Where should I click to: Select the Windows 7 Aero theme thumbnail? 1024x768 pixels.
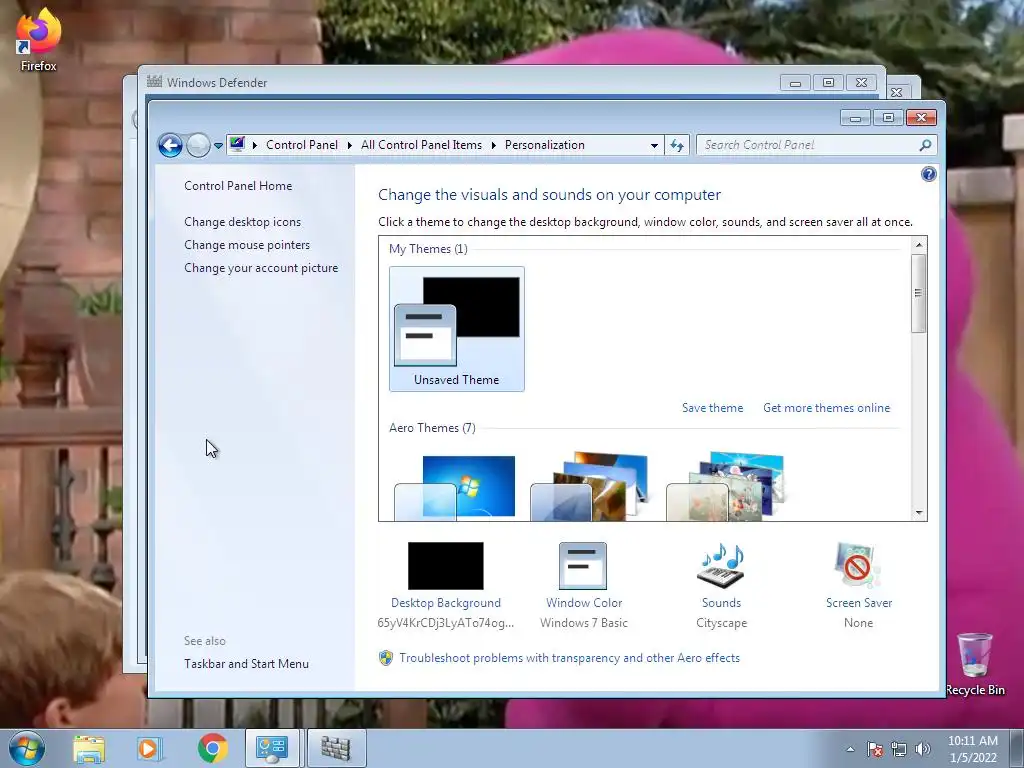click(455, 487)
